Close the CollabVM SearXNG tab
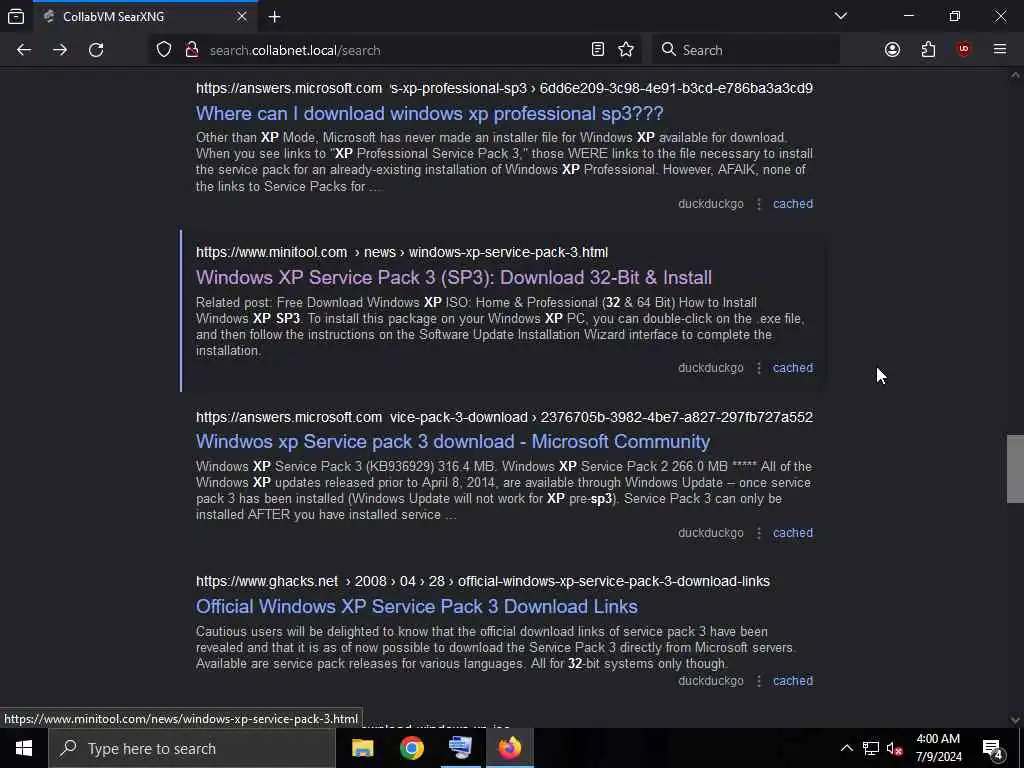The height and width of the screenshot is (768, 1024). [242, 16]
